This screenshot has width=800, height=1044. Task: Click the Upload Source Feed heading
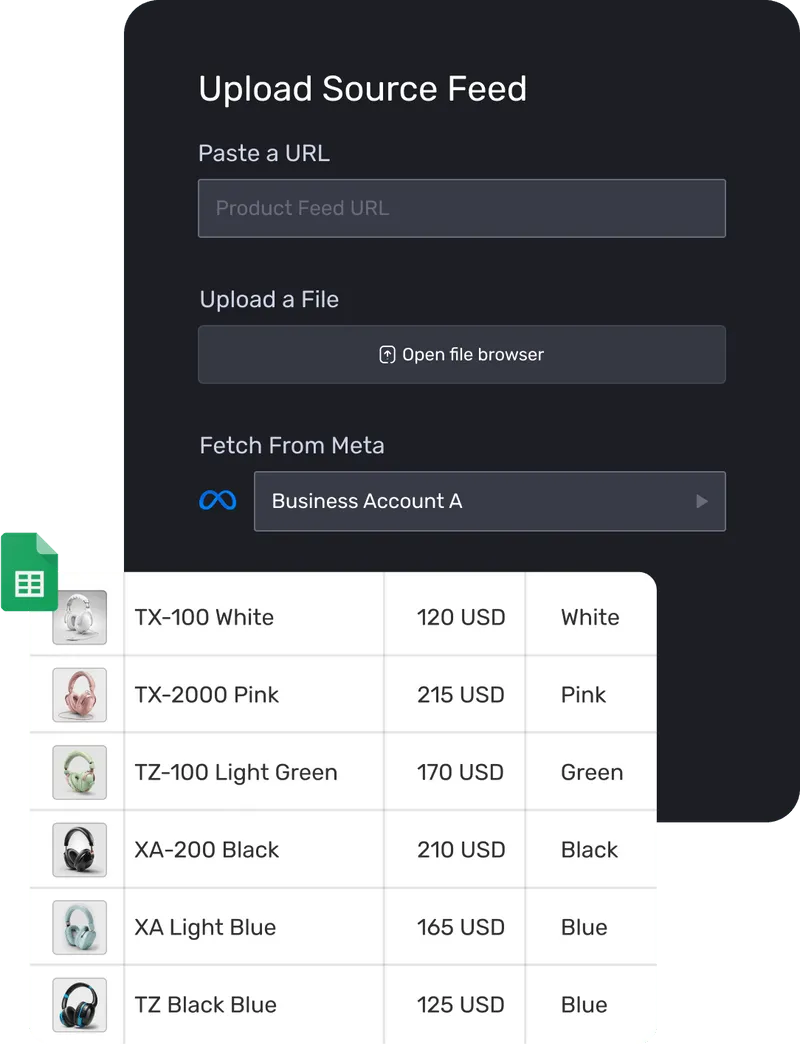[364, 89]
